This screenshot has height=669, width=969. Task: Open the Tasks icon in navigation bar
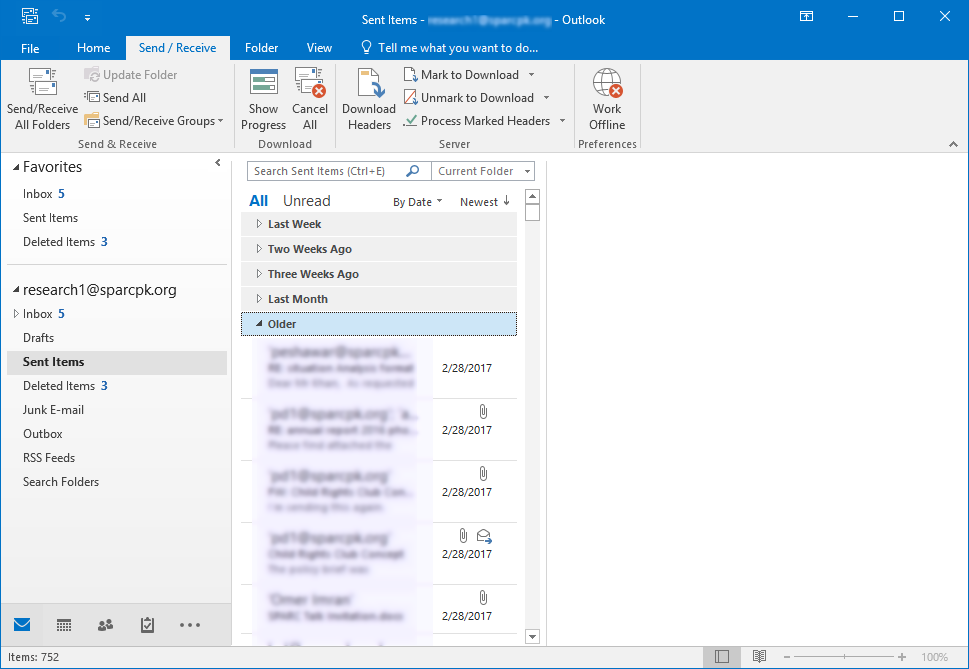point(147,625)
